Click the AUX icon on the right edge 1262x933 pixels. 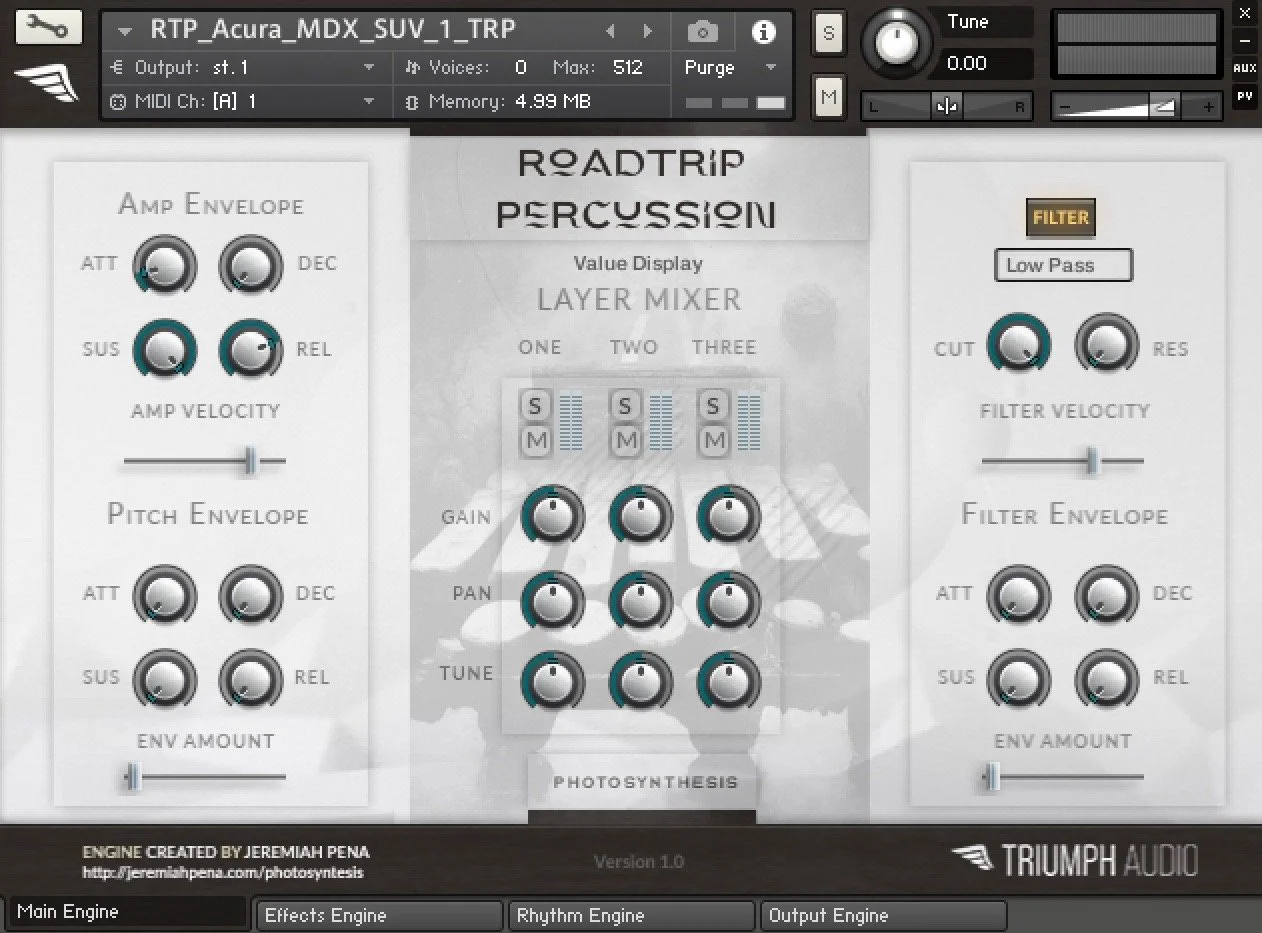point(1246,67)
